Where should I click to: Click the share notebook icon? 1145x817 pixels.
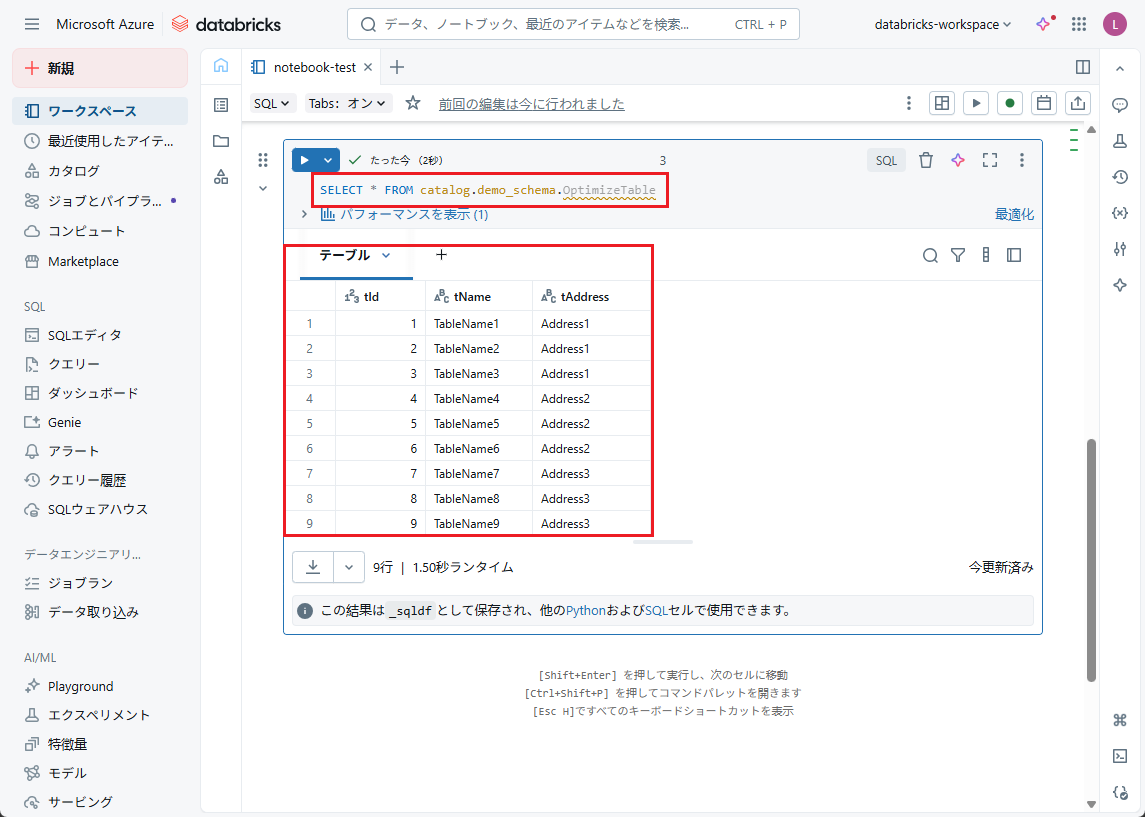[1078, 103]
